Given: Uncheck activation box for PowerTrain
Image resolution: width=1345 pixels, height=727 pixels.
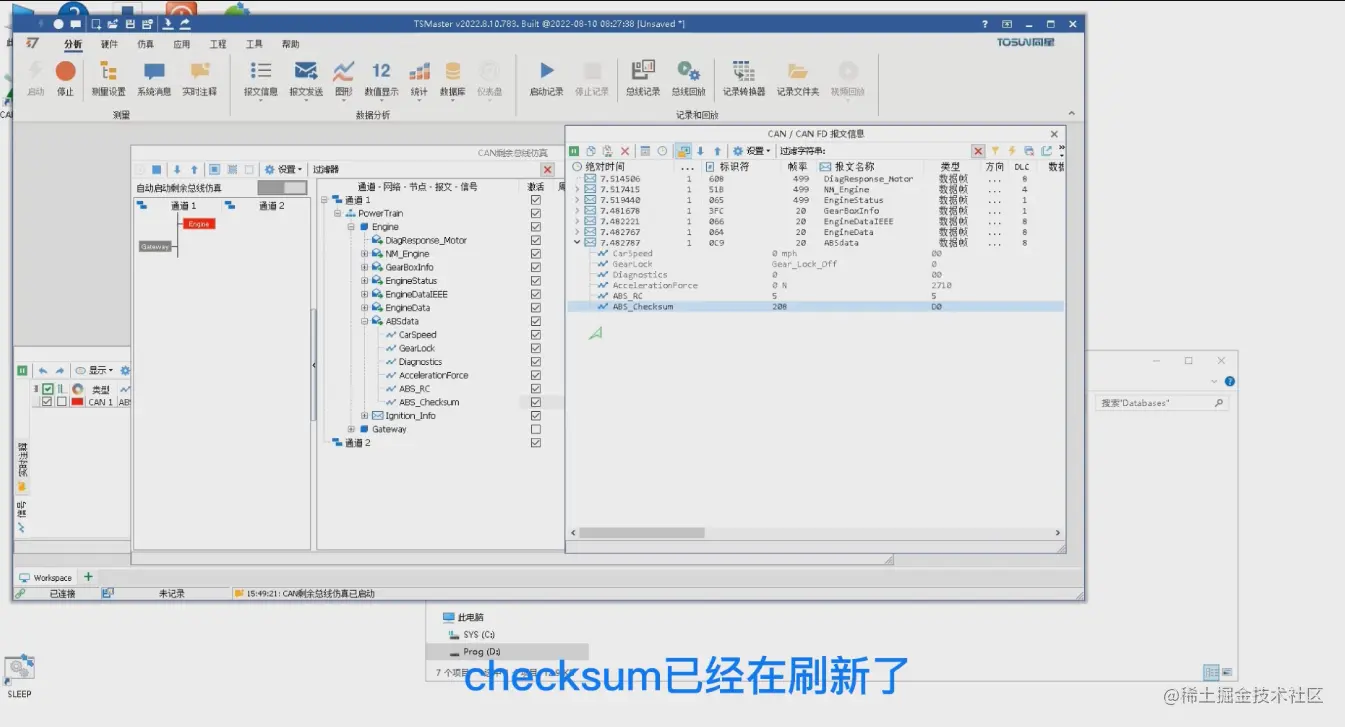Looking at the screenshot, I should (x=536, y=214).
